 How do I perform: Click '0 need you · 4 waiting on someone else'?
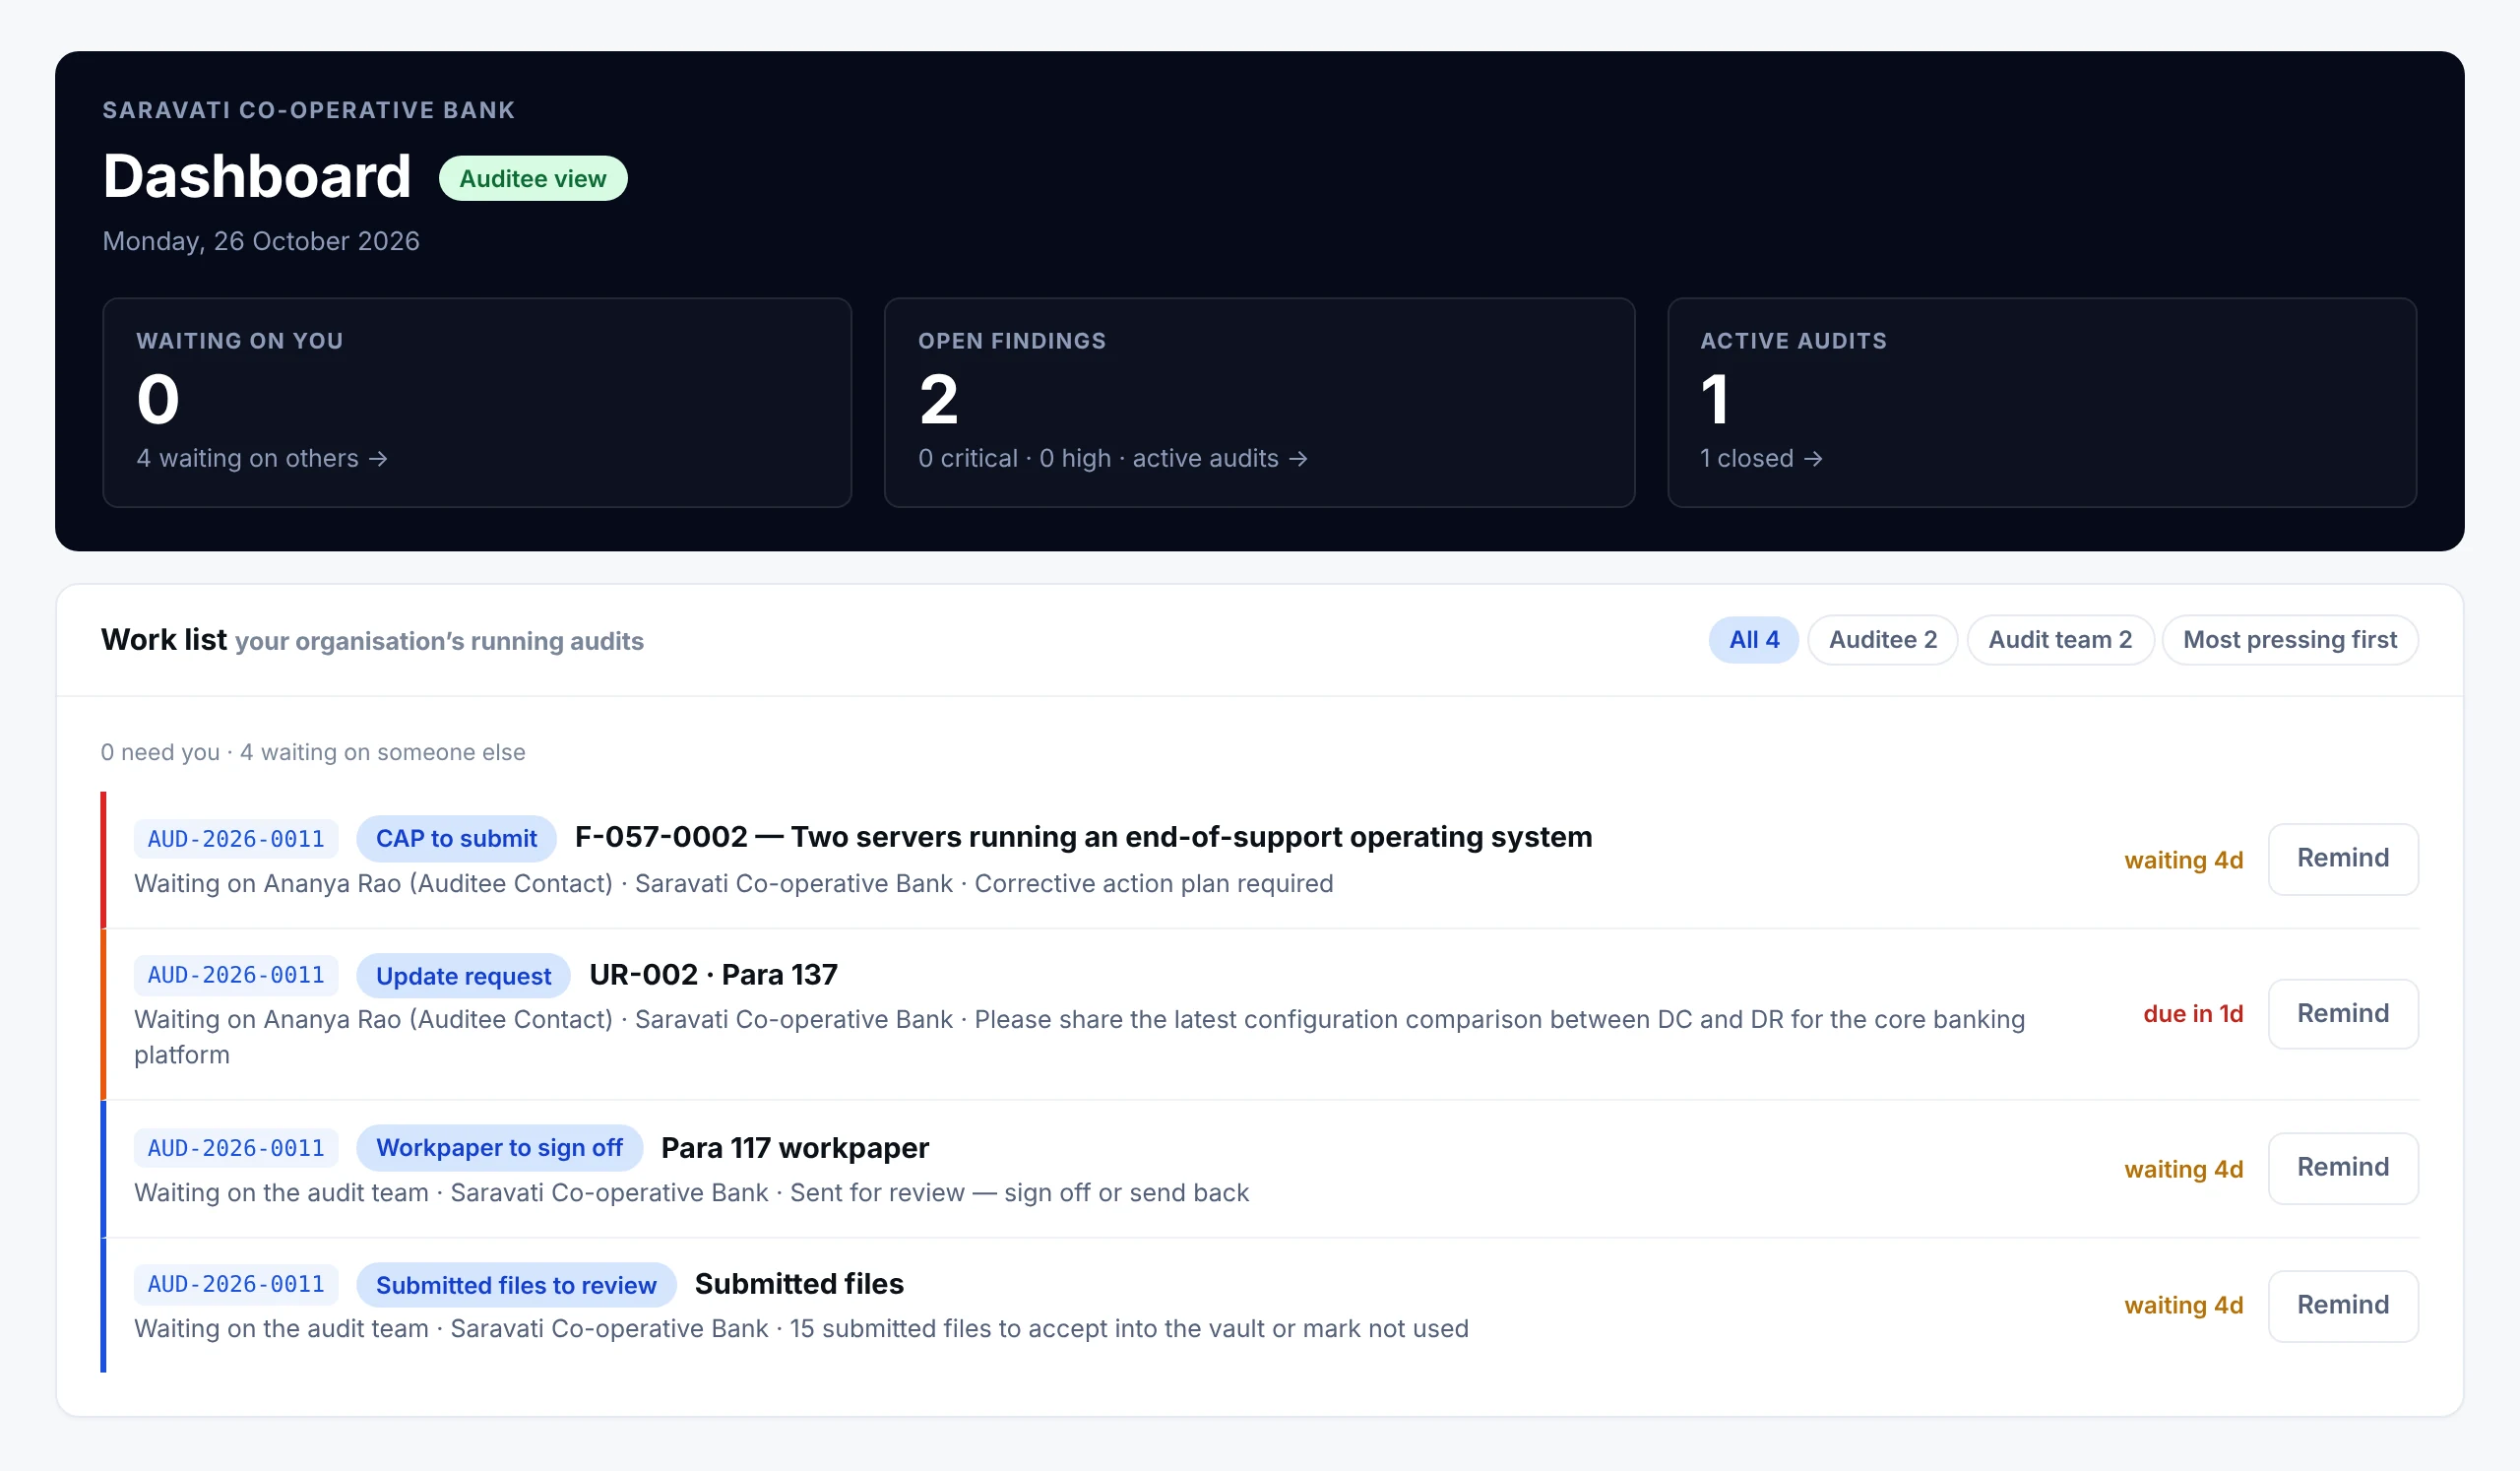tap(313, 752)
